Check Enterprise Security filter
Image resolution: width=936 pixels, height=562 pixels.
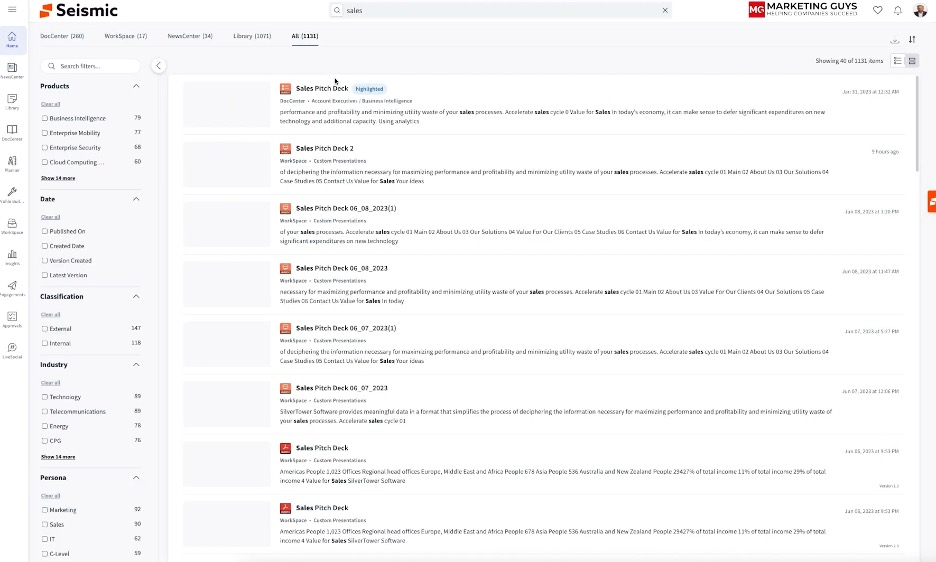[x=45, y=148]
